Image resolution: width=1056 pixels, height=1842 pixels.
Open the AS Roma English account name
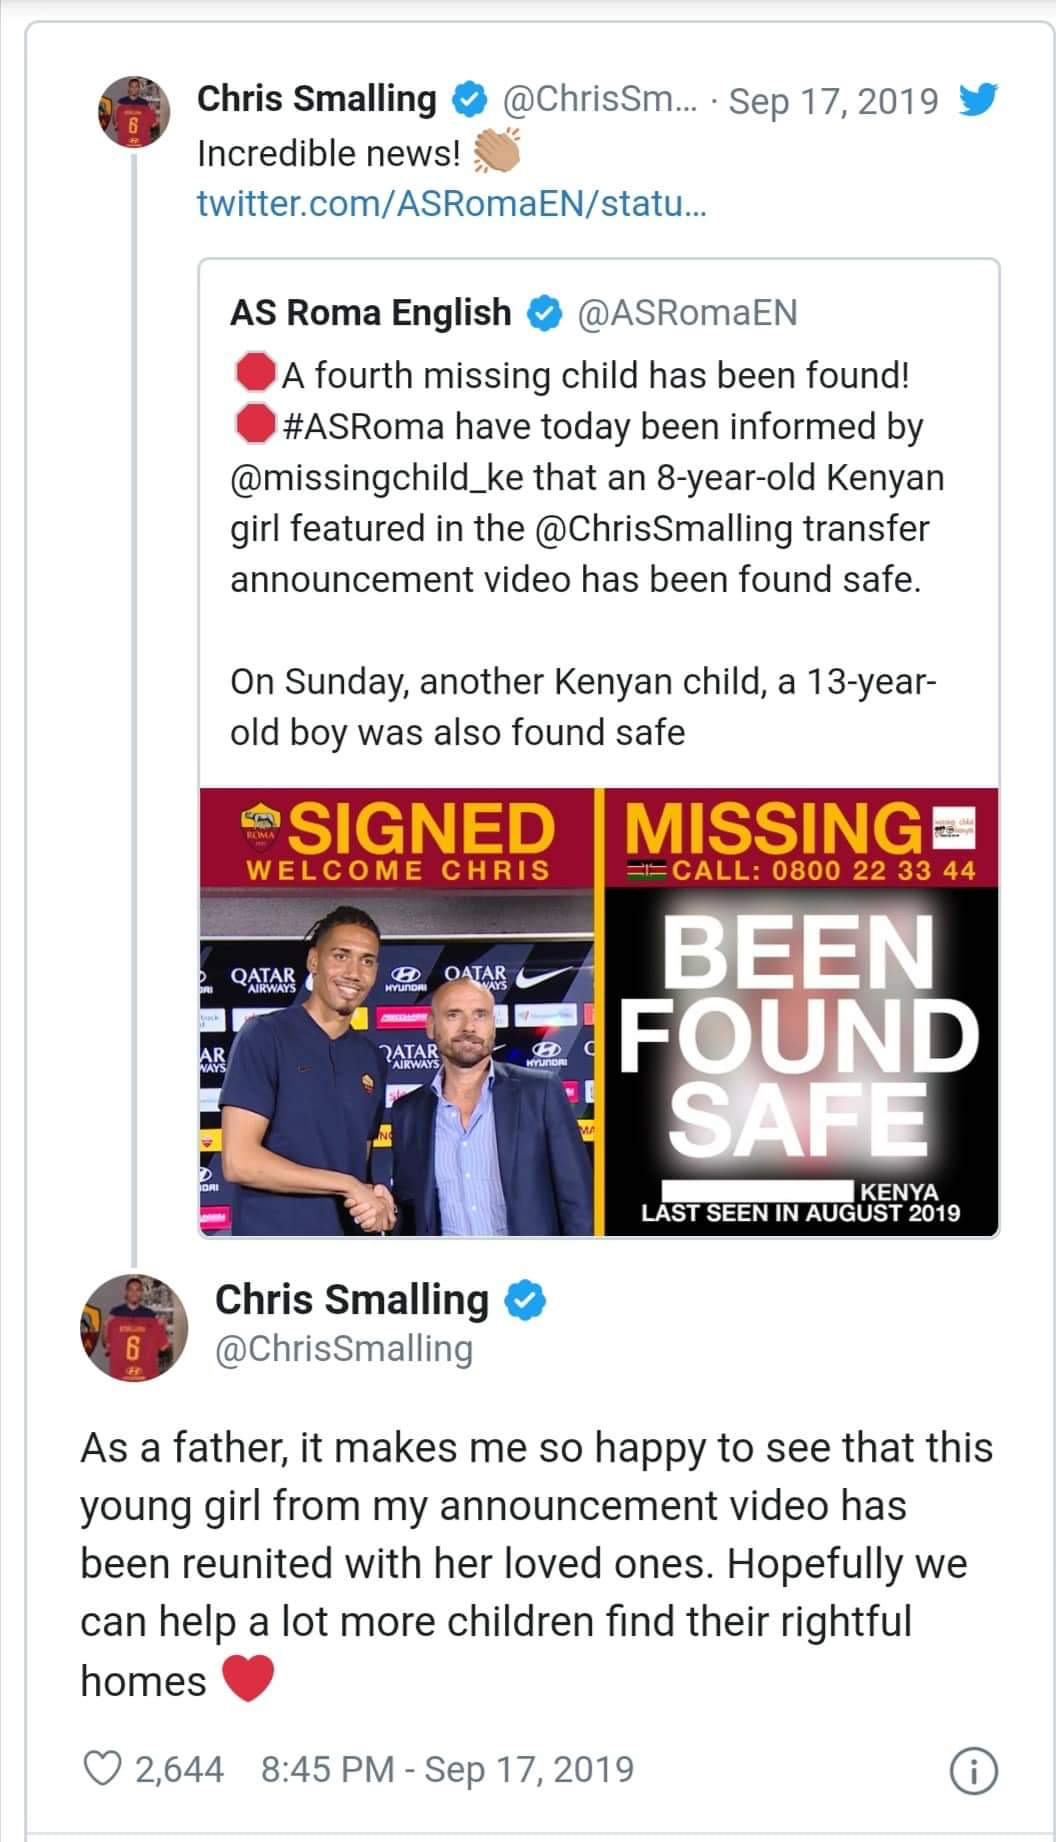tap(370, 313)
